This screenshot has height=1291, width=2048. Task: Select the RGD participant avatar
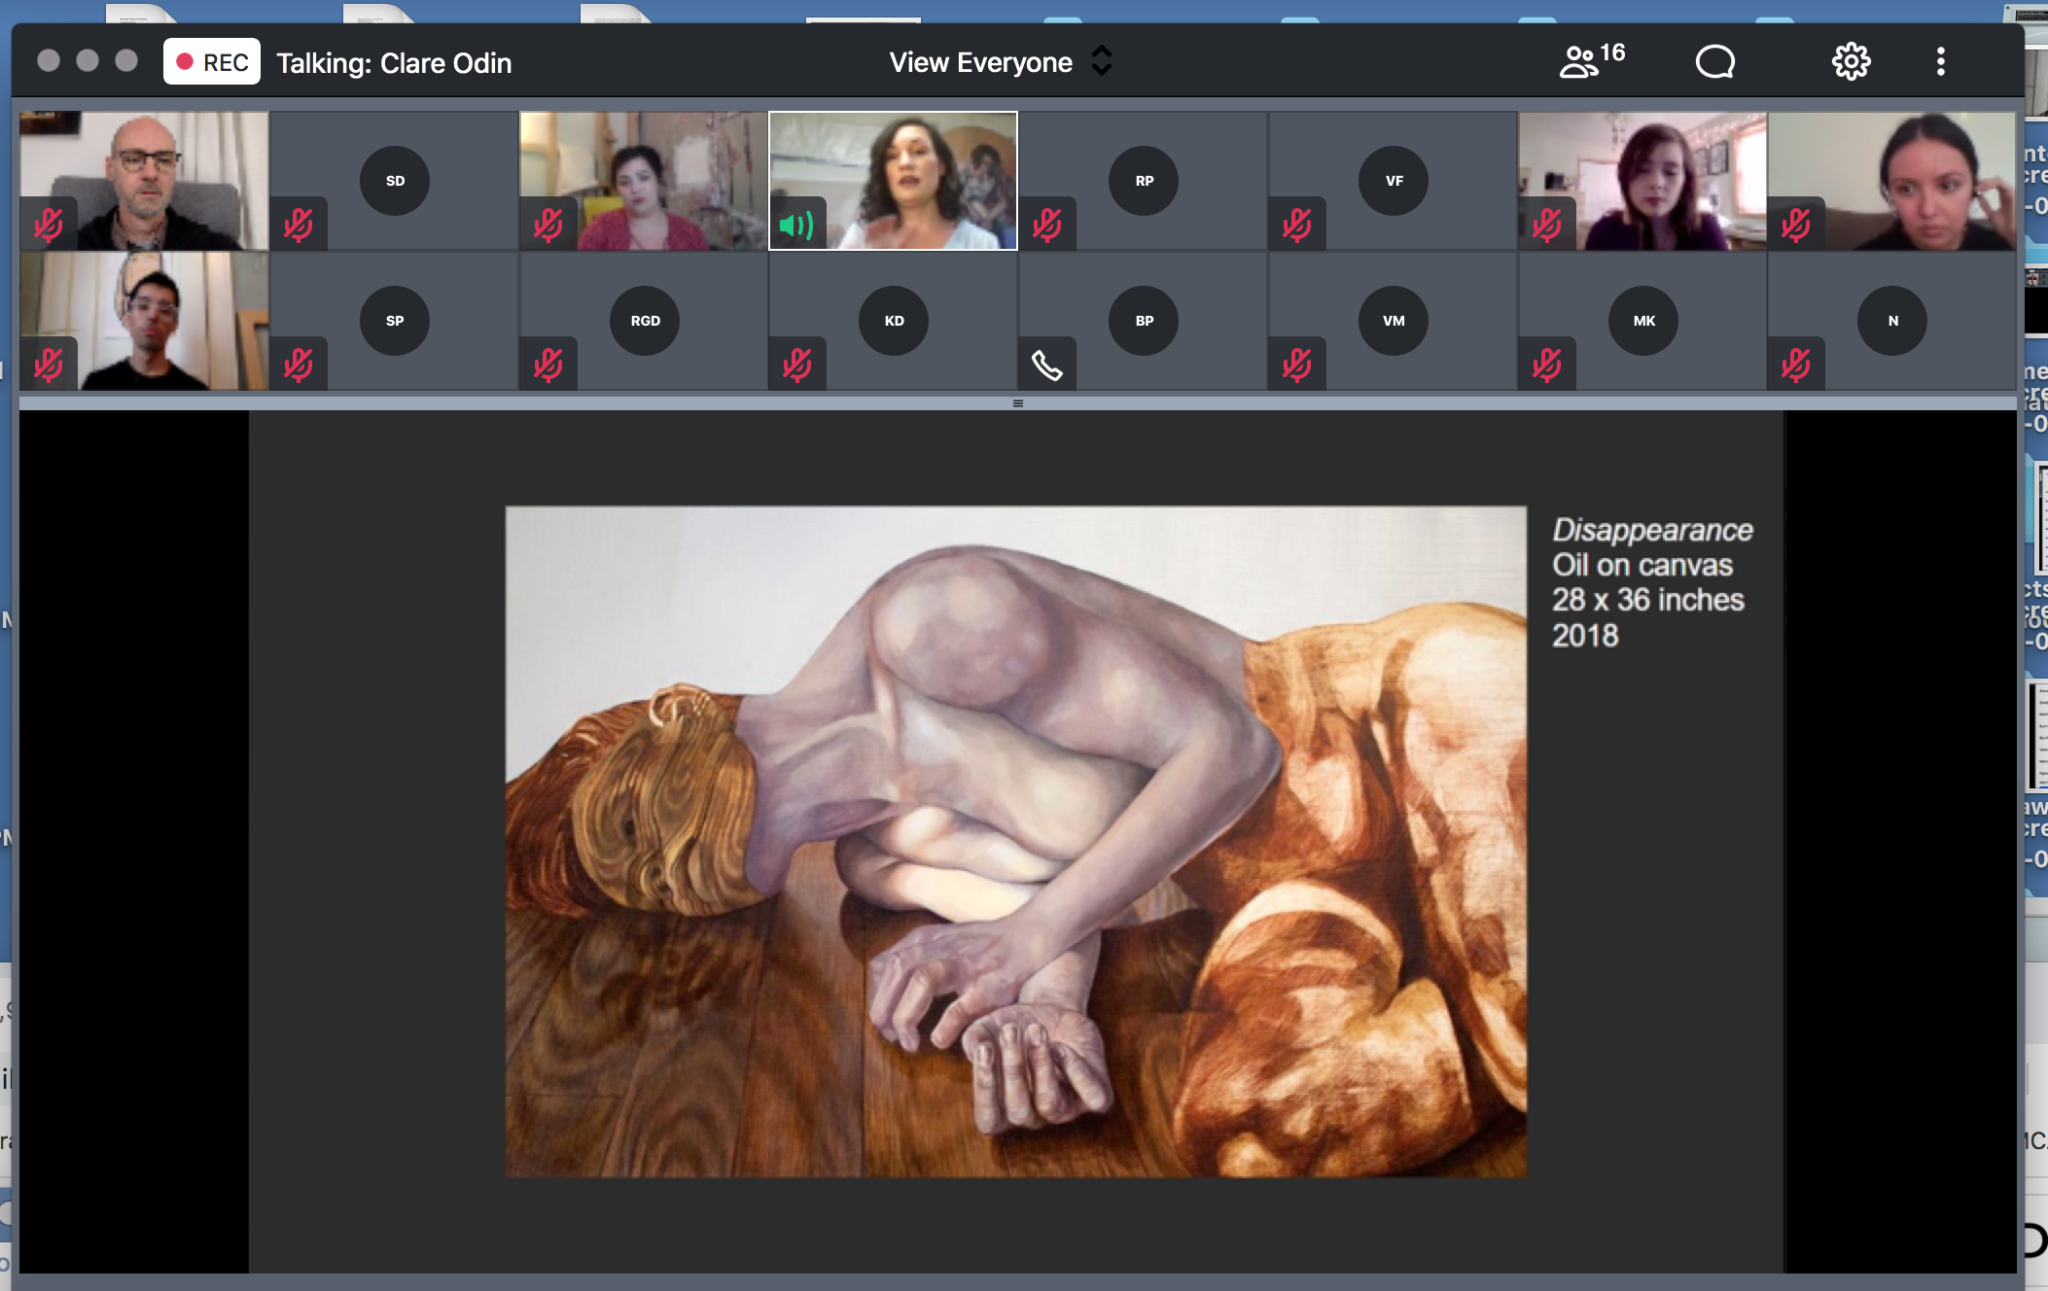pyautogui.click(x=645, y=321)
